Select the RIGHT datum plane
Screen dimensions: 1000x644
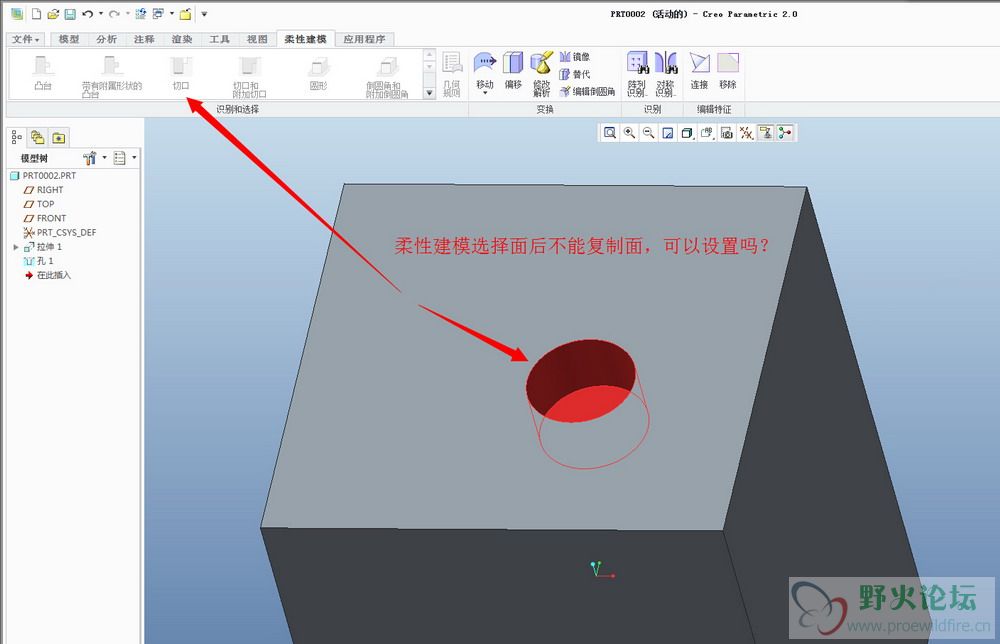point(43,190)
